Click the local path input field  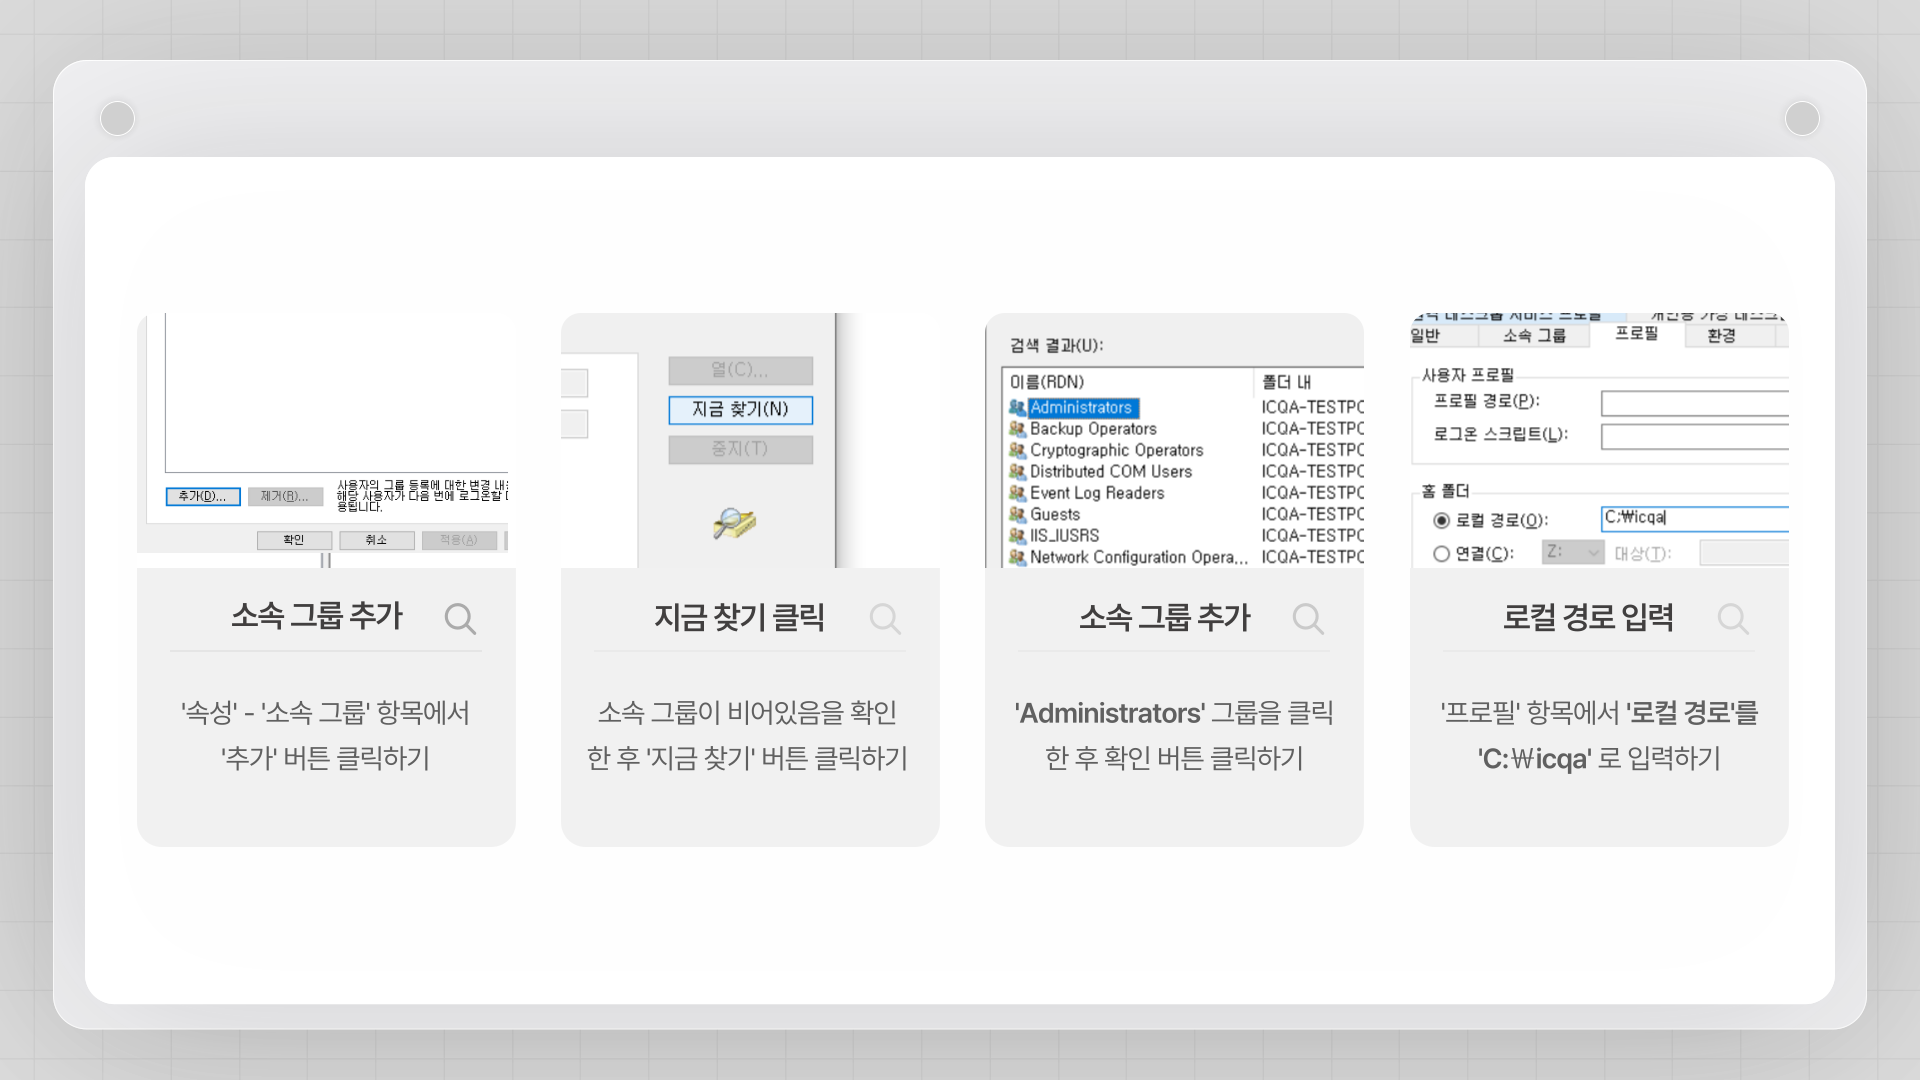tap(1694, 518)
